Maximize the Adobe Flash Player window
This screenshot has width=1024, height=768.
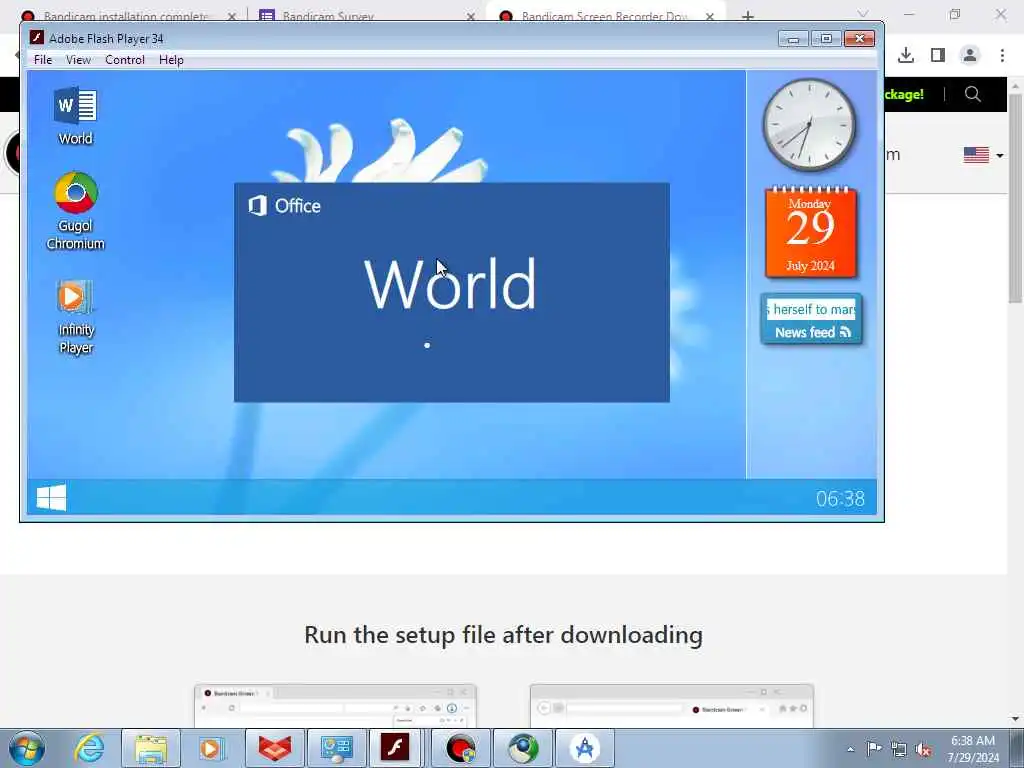pos(826,39)
